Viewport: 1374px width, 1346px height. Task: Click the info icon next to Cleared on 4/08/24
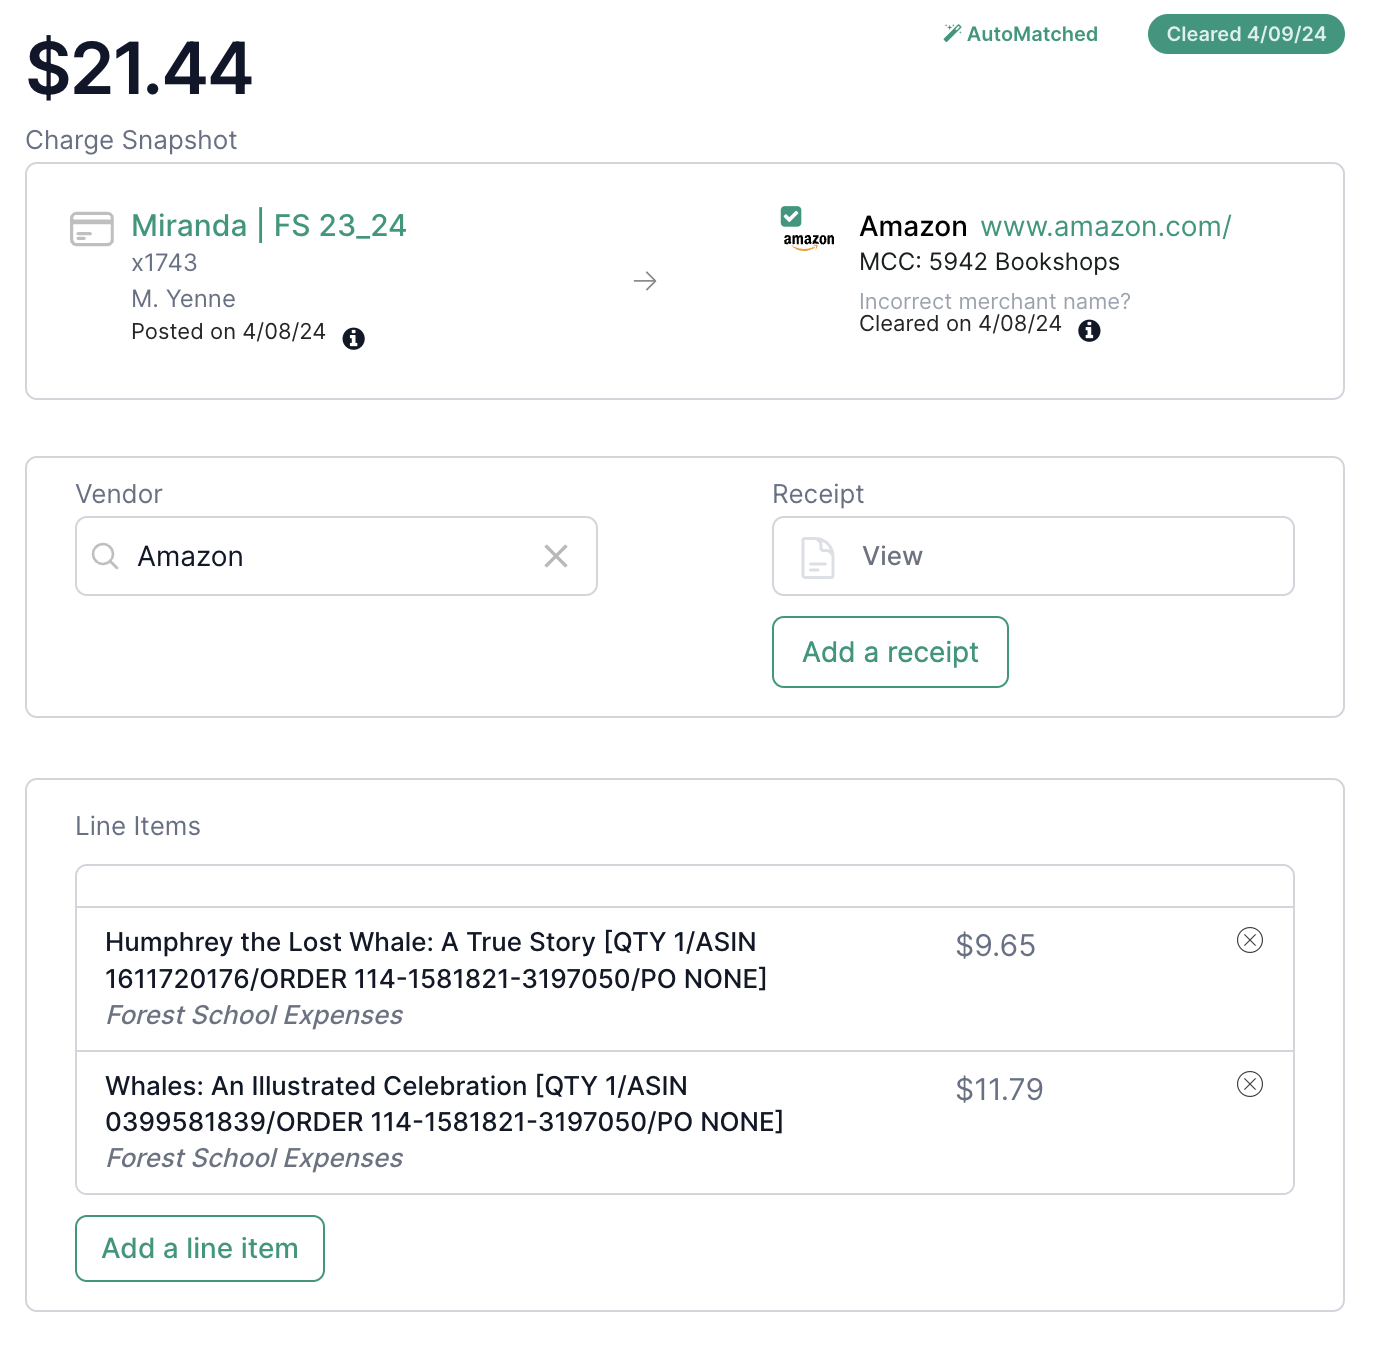1089,330
